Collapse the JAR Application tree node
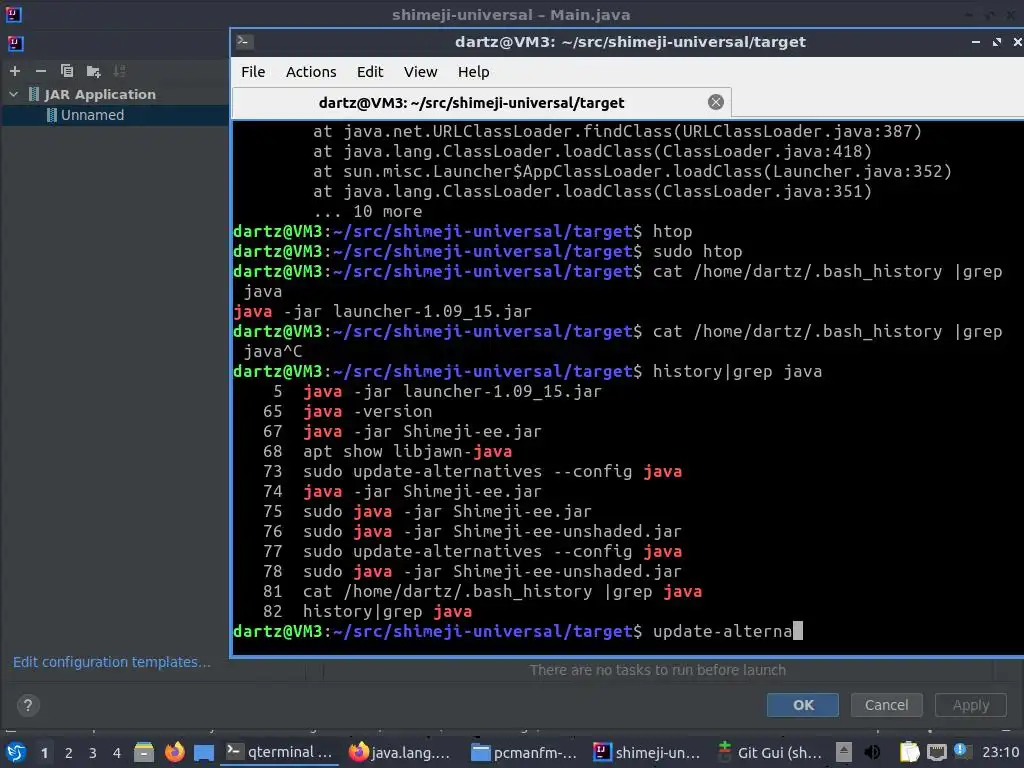Image resolution: width=1024 pixels, height=768 pixels. click(14, 94)
